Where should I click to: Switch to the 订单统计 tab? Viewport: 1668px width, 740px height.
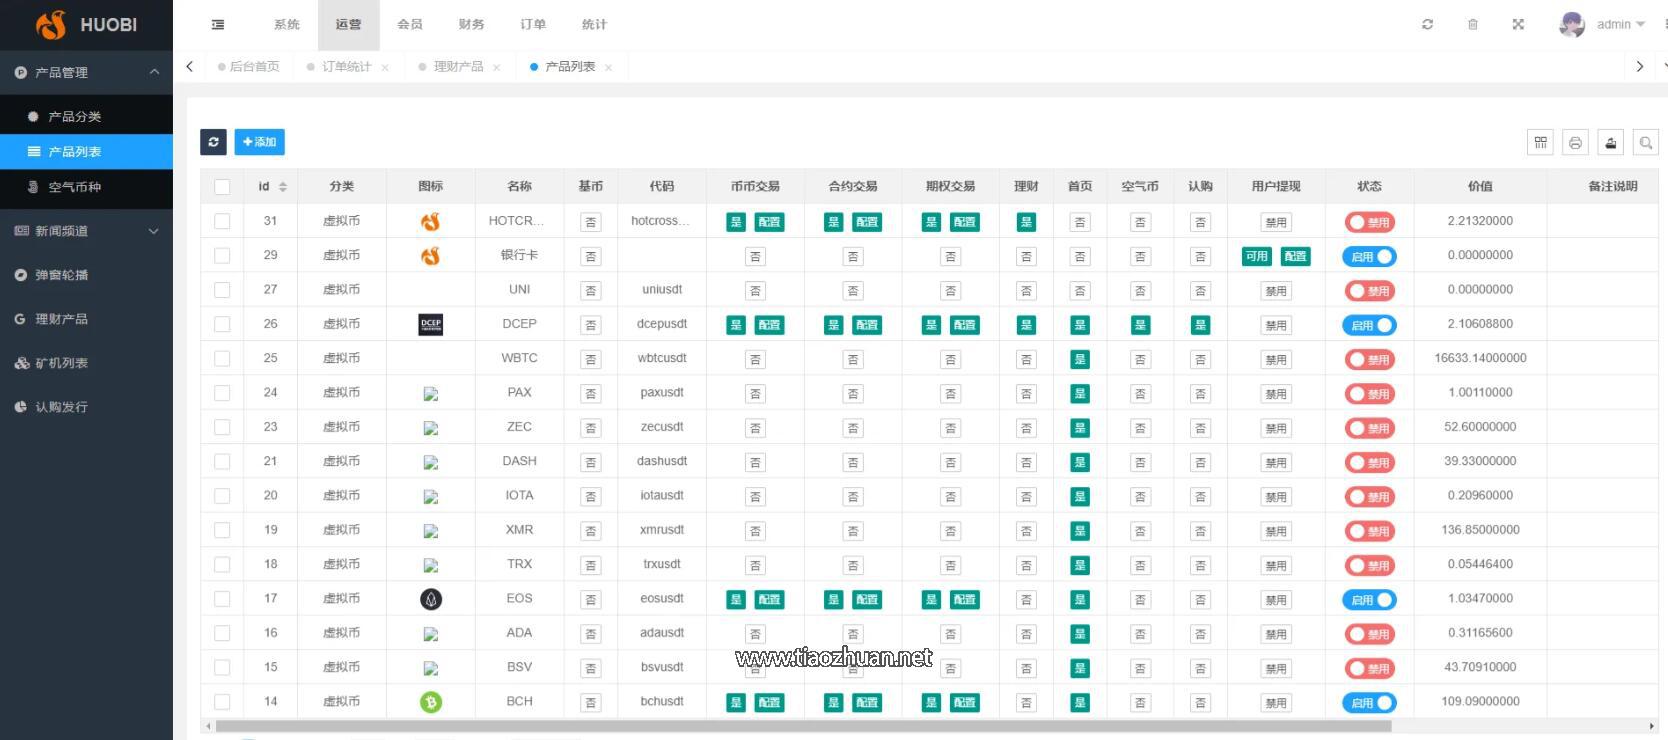click(346, 67)
